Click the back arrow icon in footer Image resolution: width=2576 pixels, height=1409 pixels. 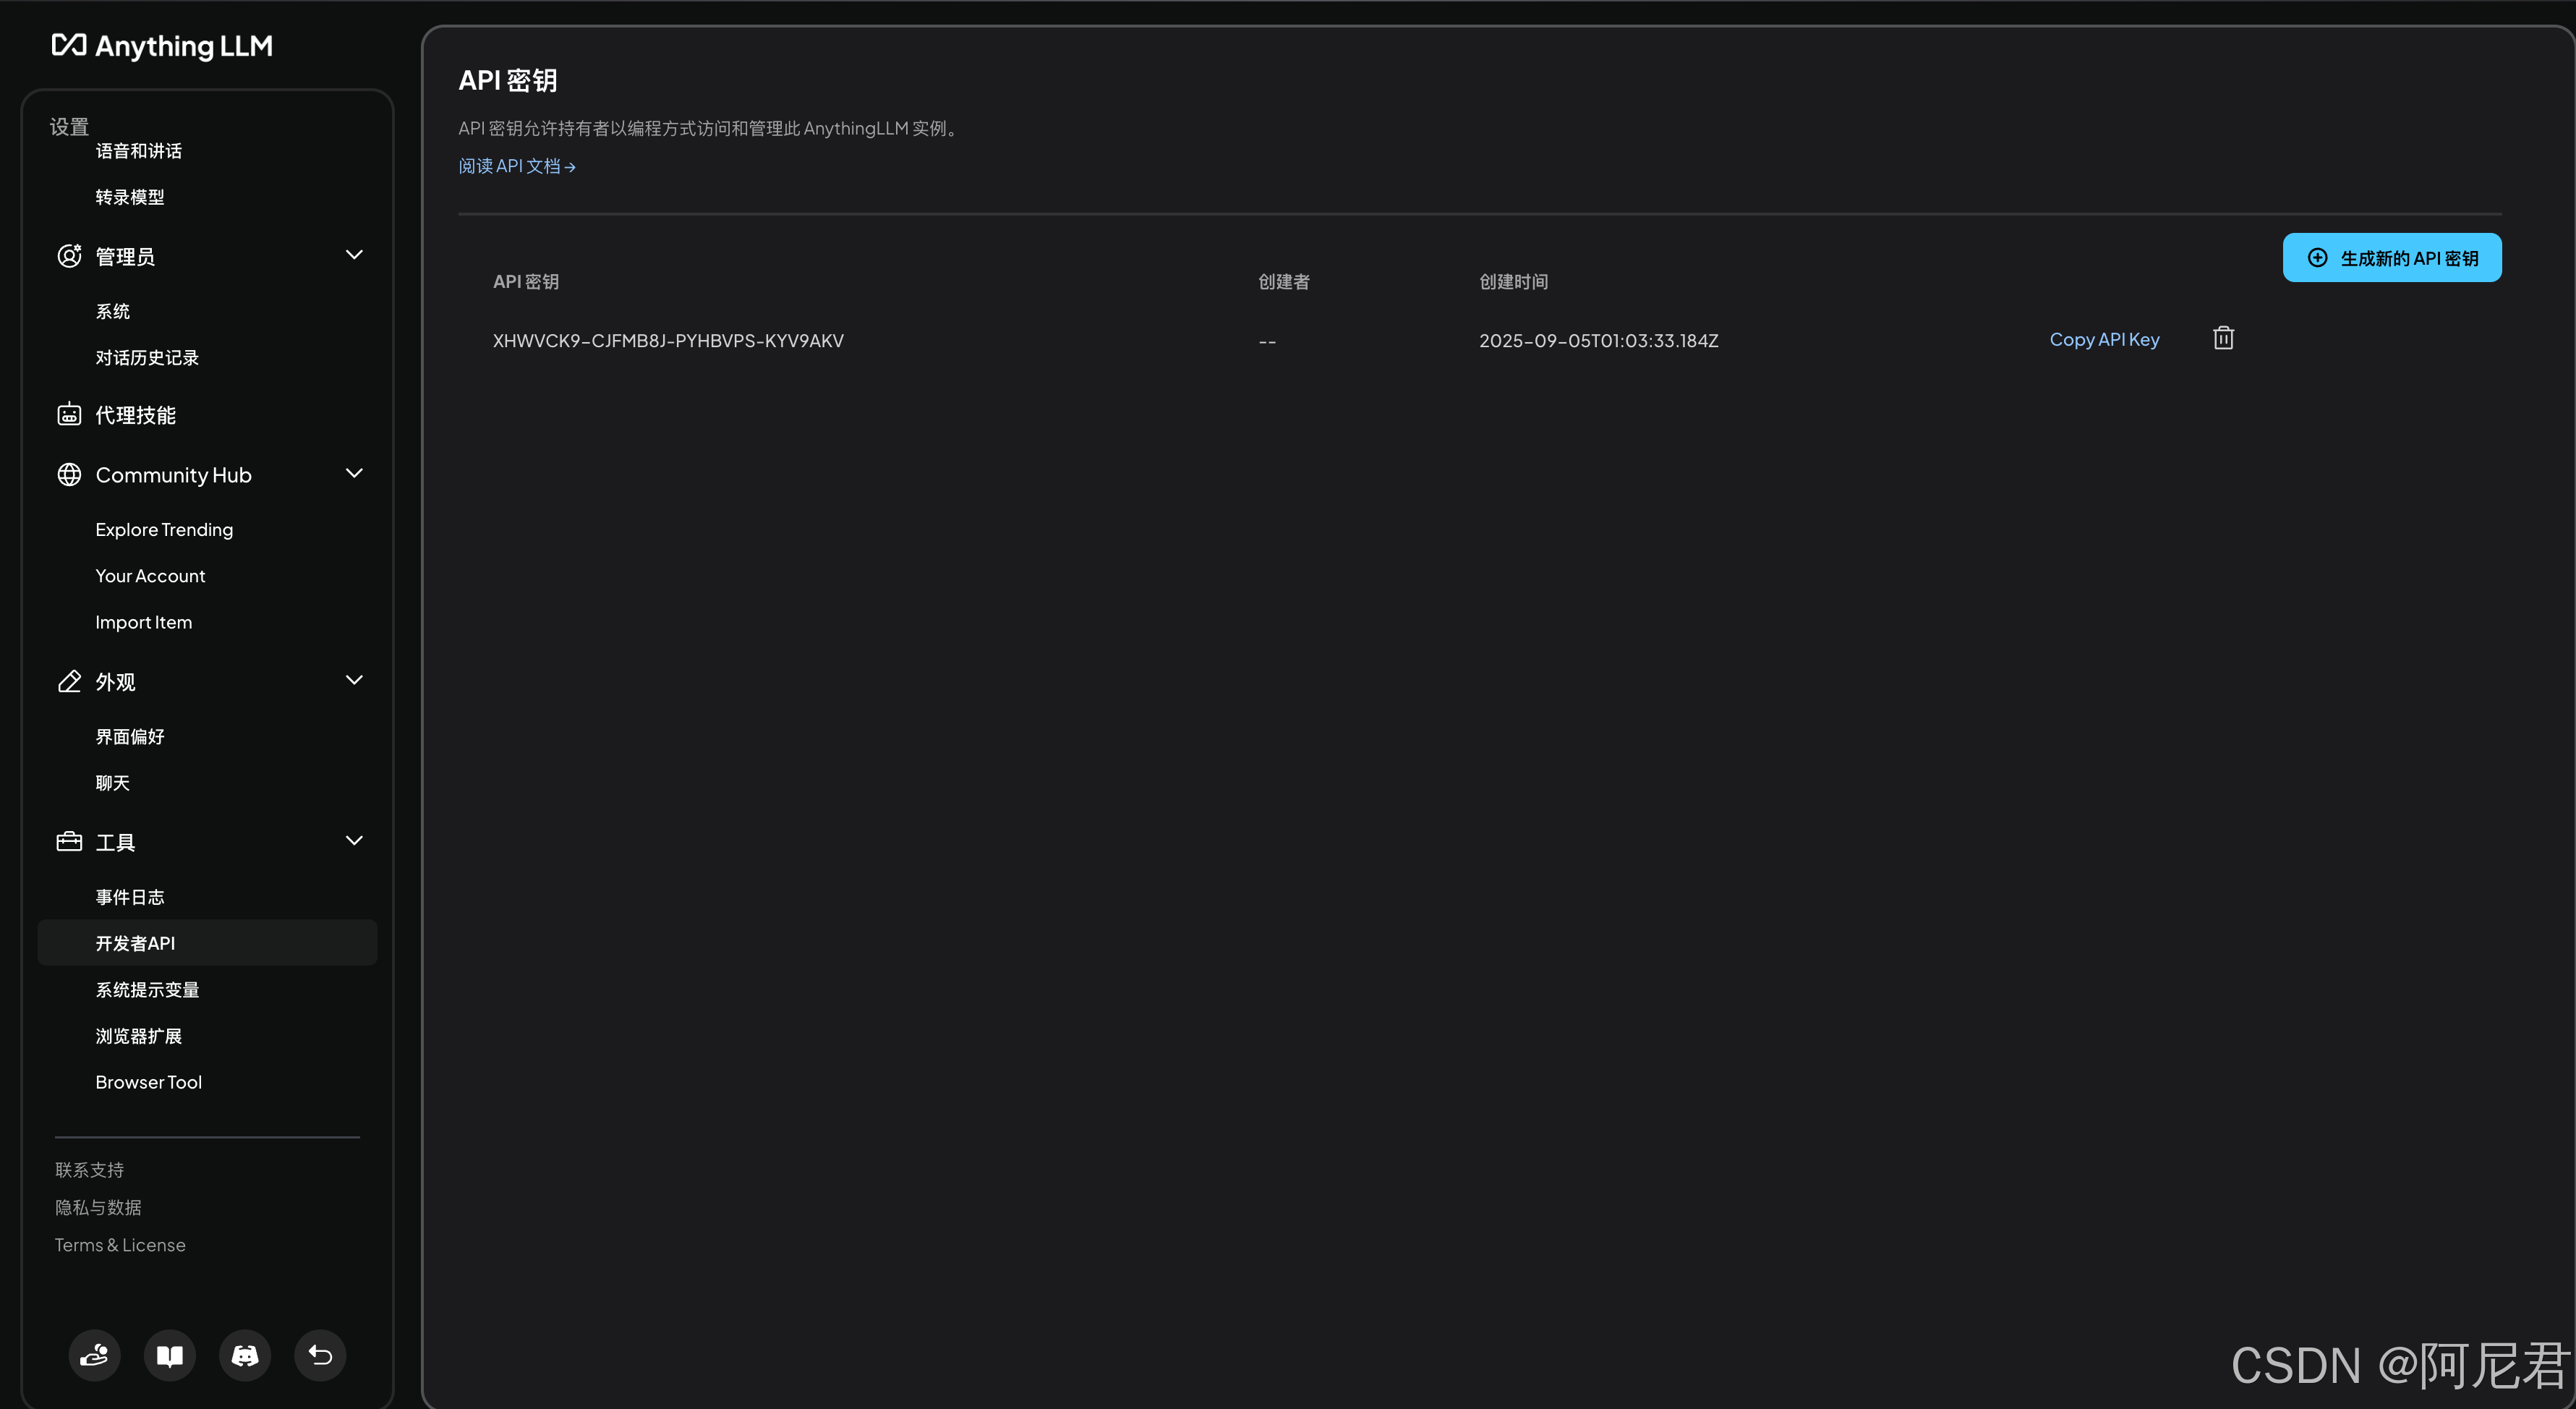[320, 1355]
